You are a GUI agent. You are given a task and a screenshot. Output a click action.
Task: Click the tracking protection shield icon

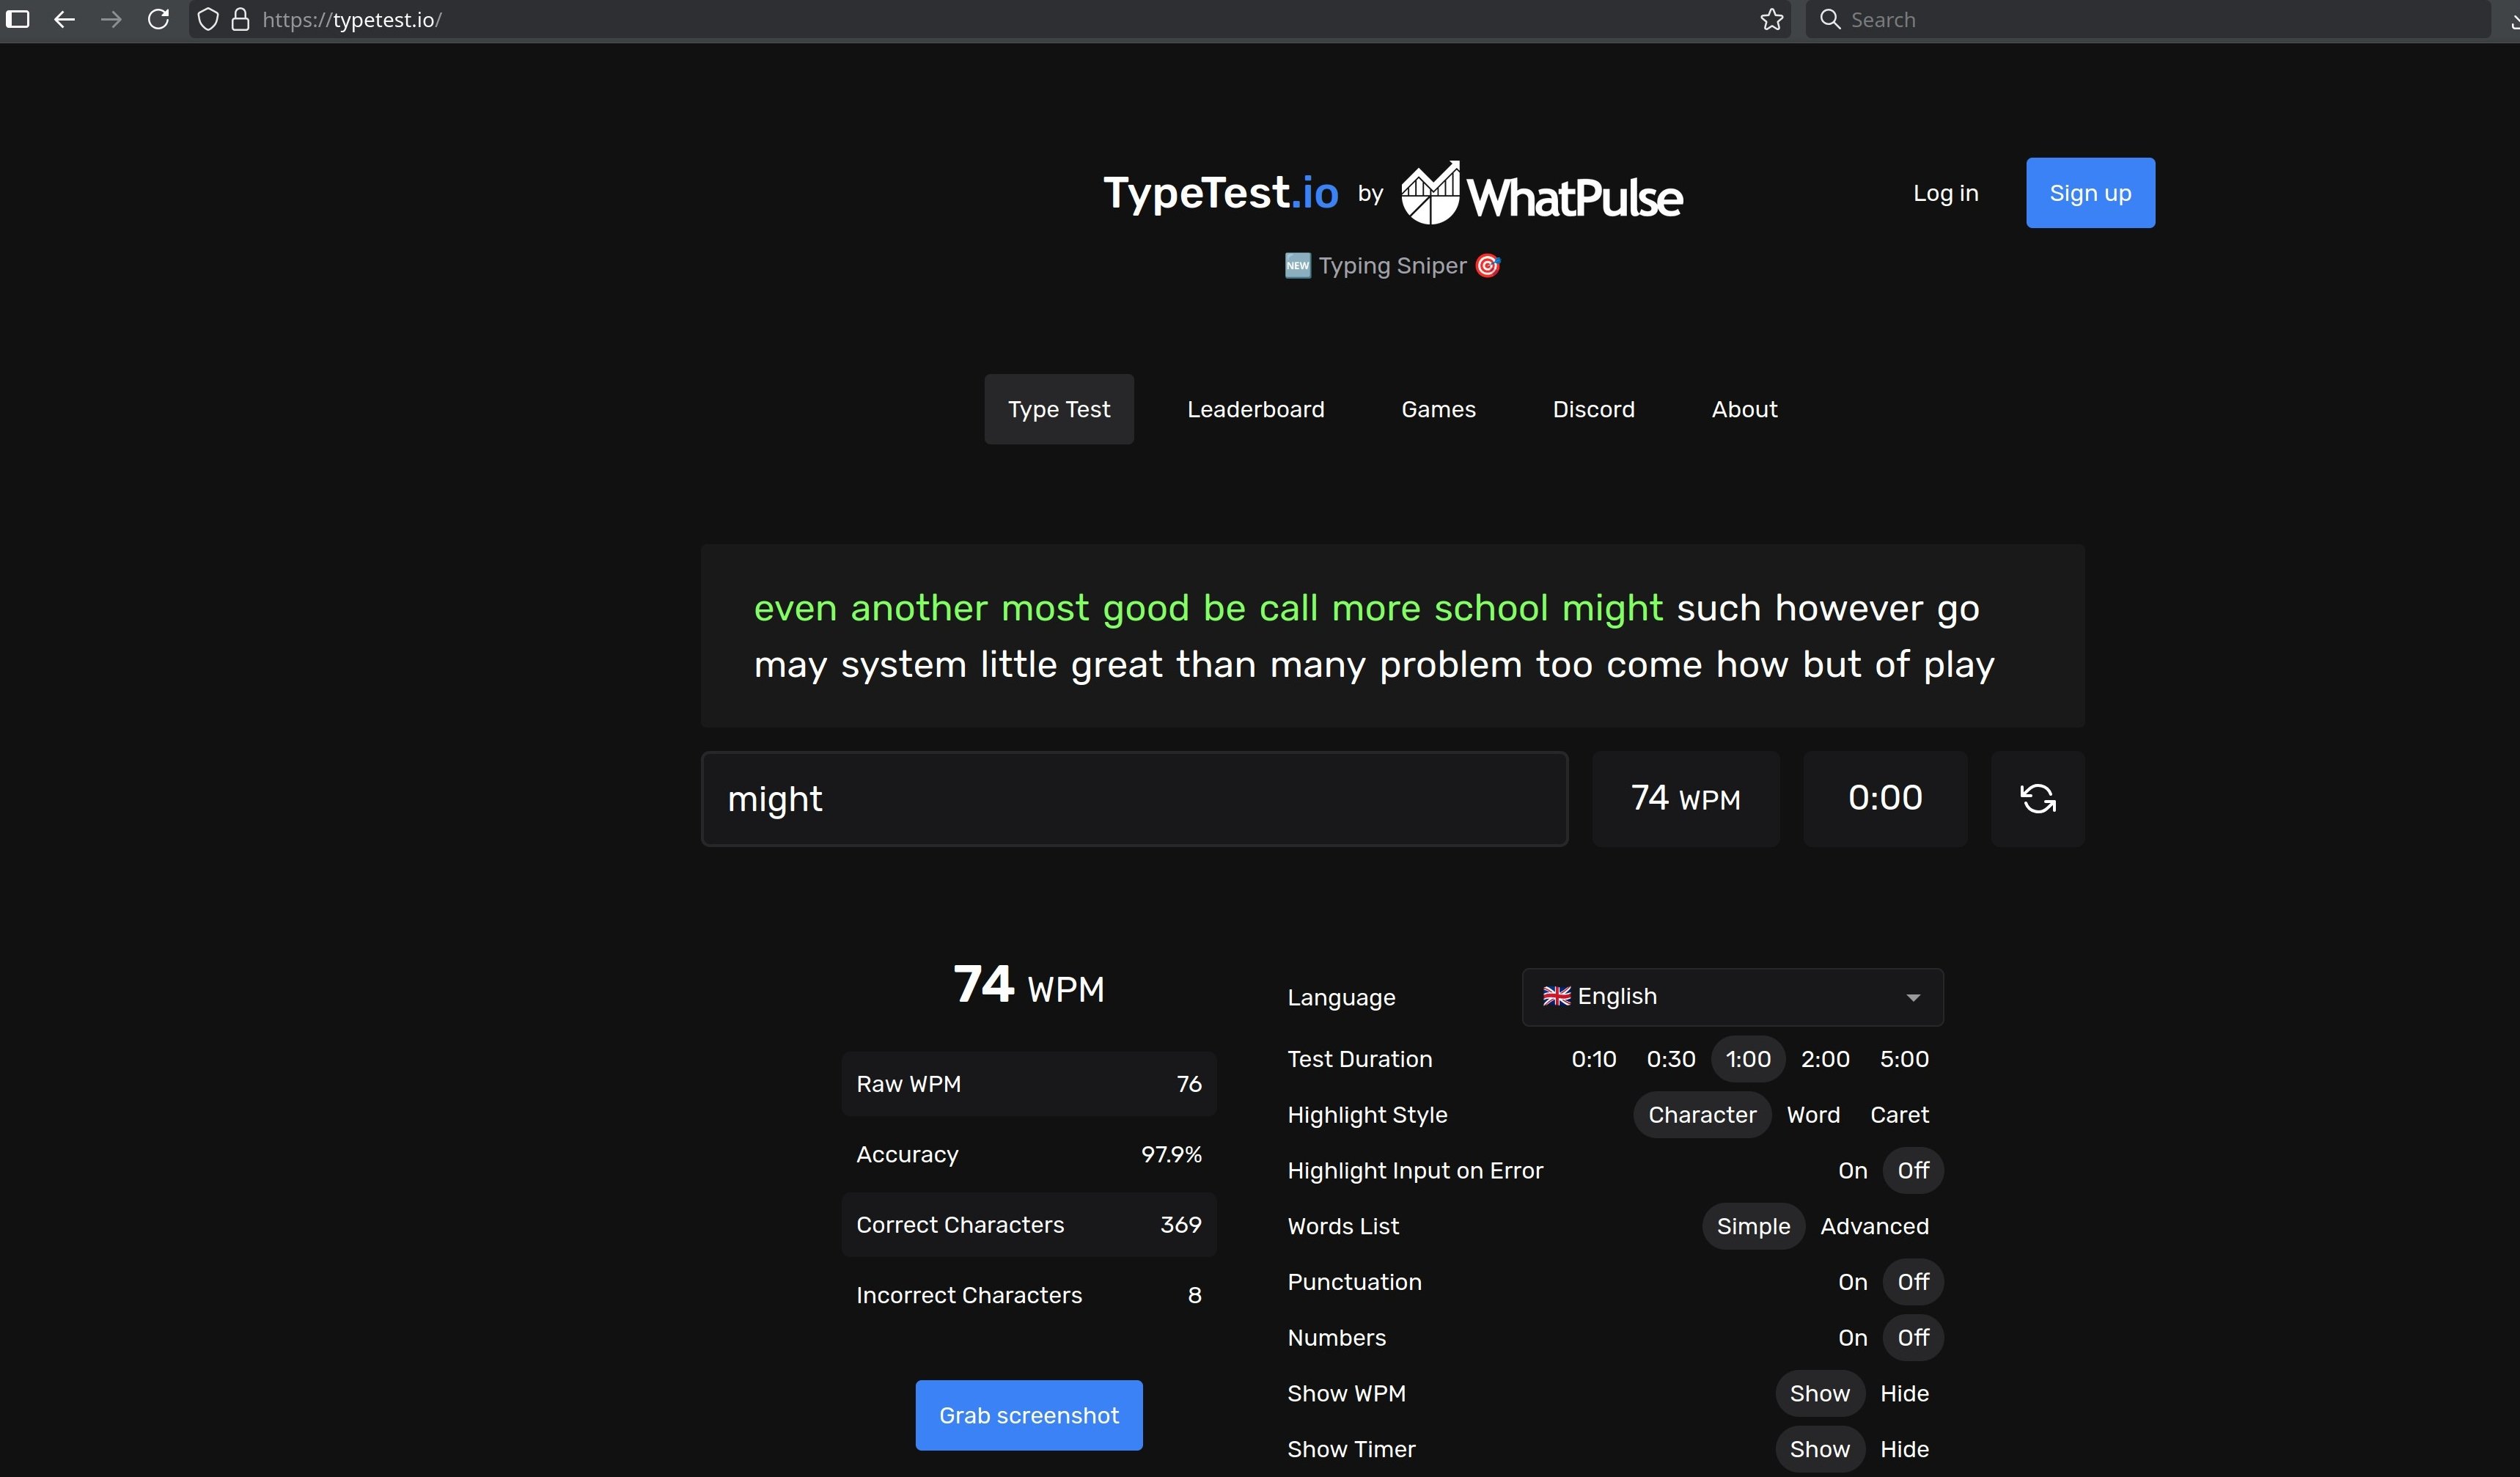click(x=208, y=19)
